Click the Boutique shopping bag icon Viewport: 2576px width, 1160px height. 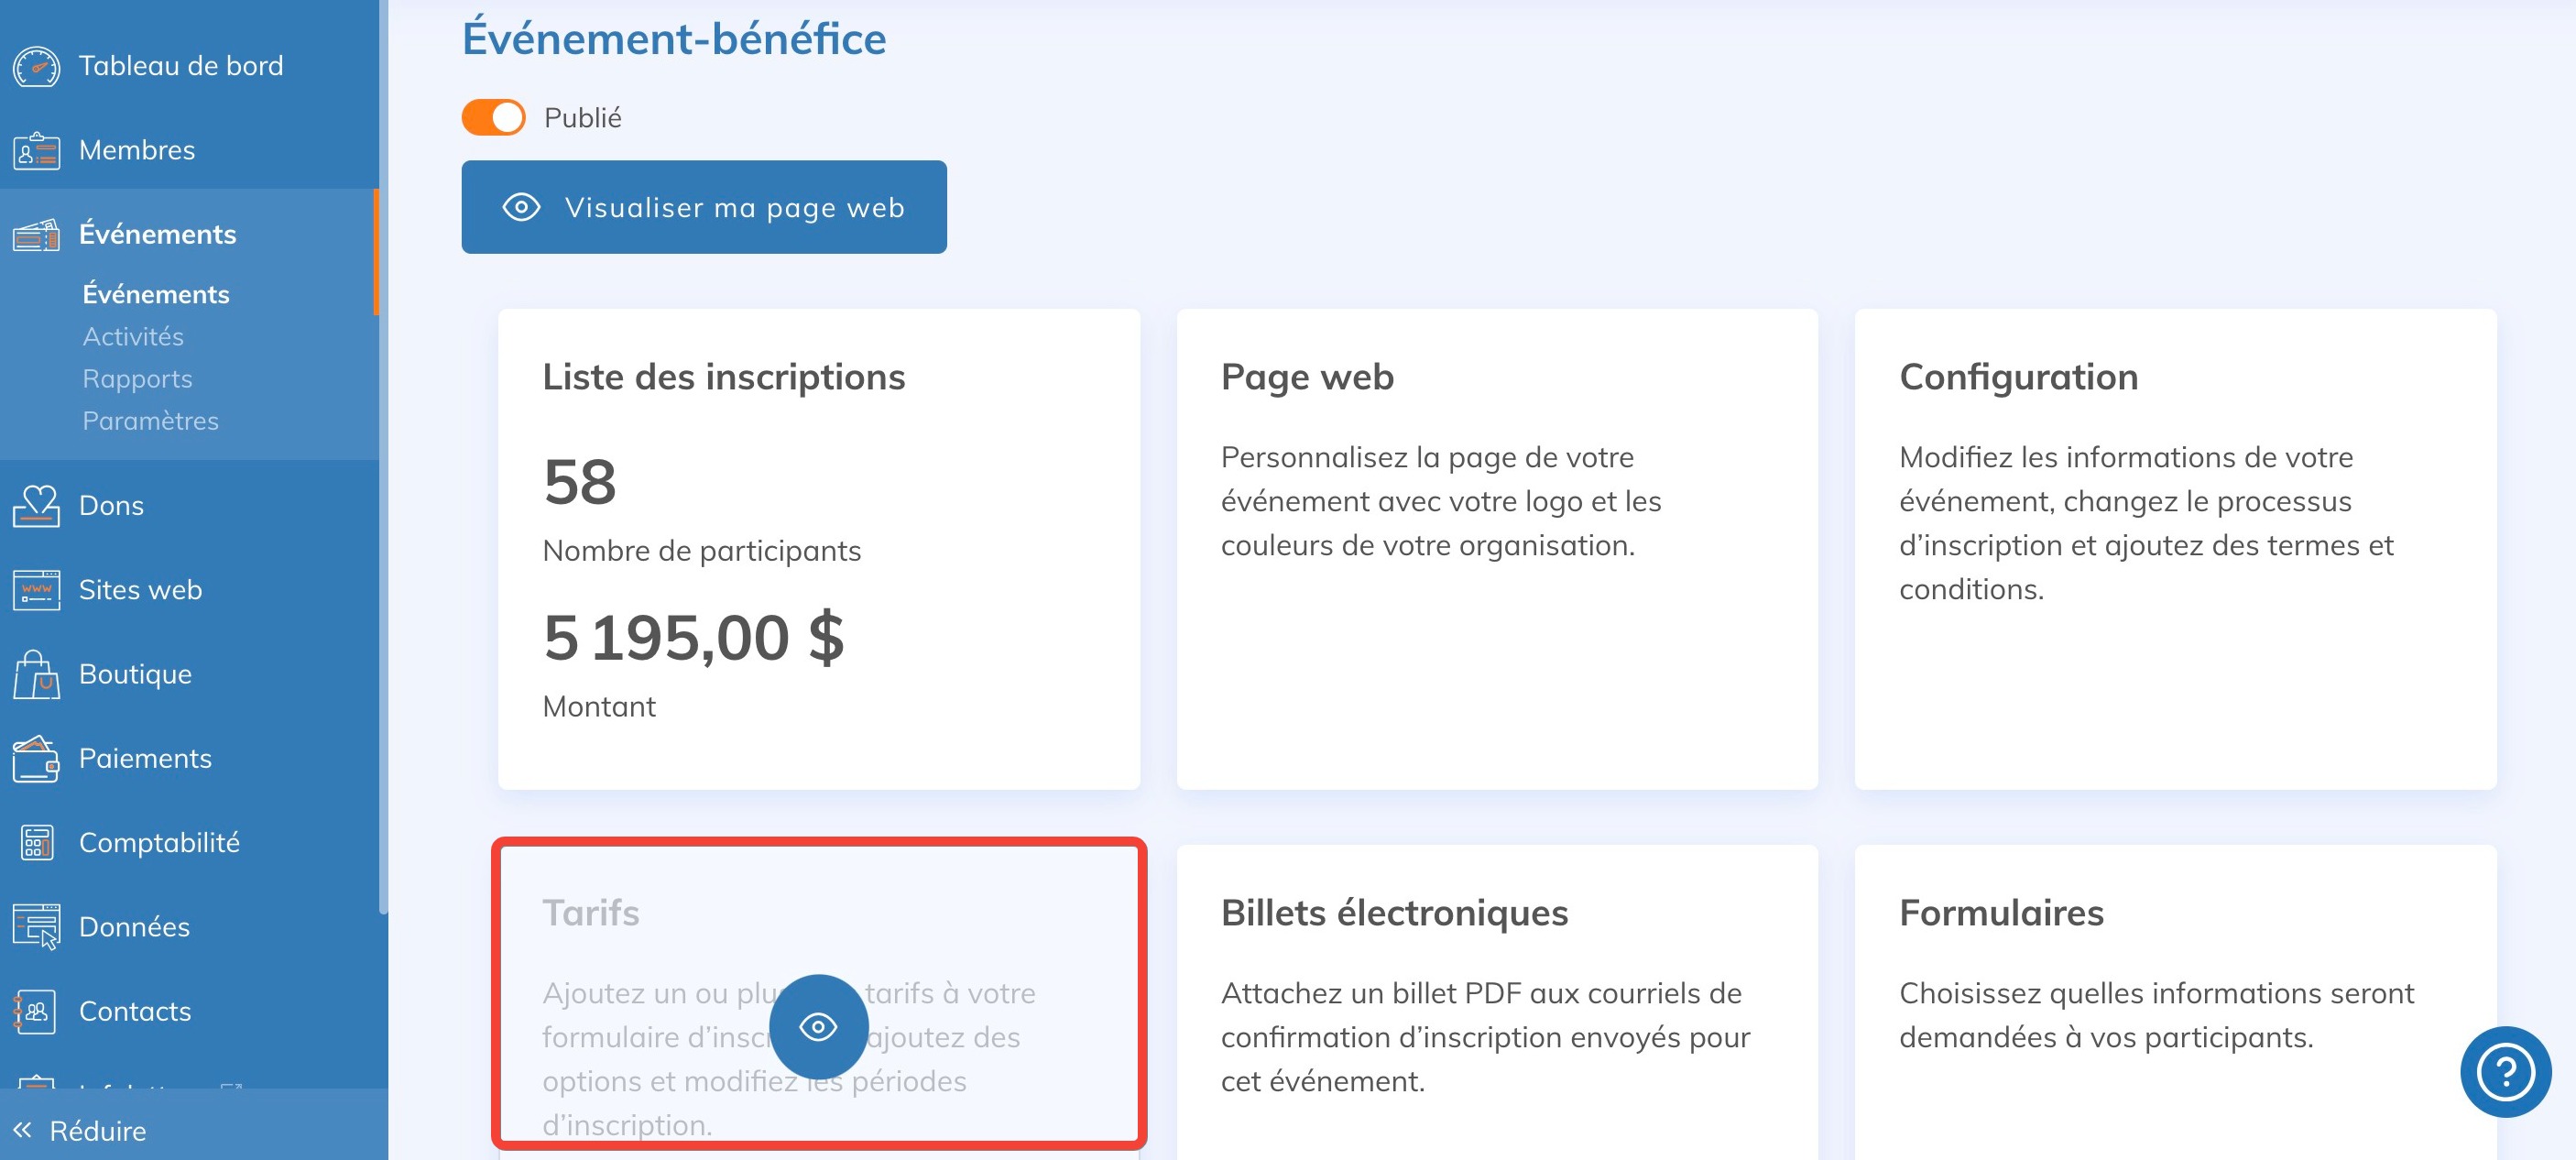tap(36, 675)
